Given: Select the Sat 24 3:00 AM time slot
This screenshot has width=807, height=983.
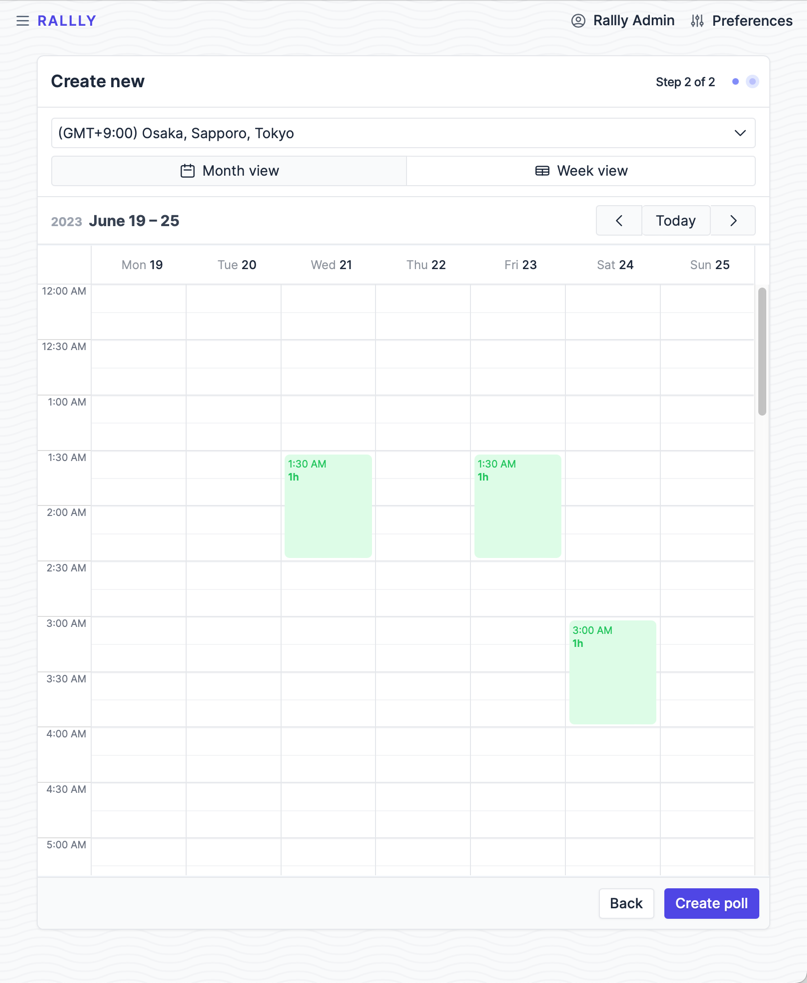Looking at the screenshot, I should pyautogui.click(x=613, y=672).
